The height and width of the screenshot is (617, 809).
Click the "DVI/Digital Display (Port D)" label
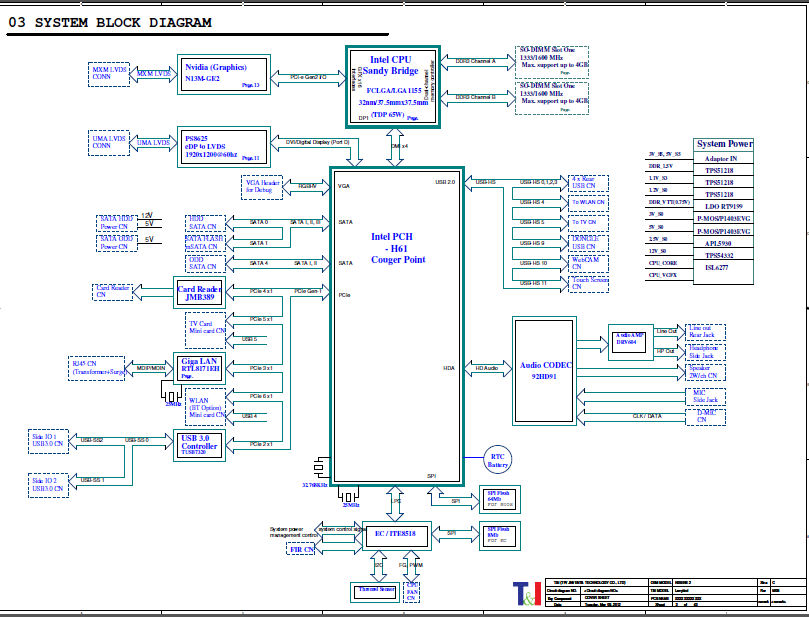pyautogui.click(x=317, y=142)
